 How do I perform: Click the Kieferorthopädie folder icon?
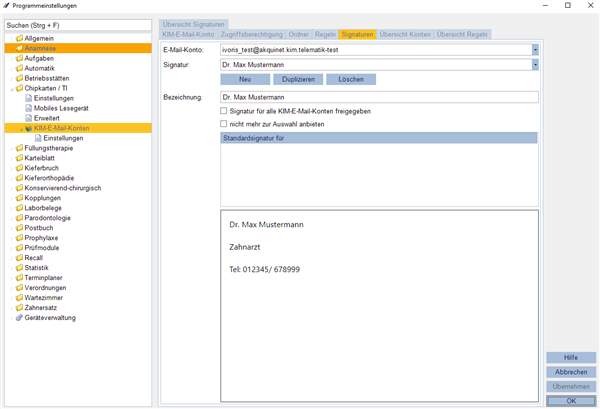coord(19,178)
